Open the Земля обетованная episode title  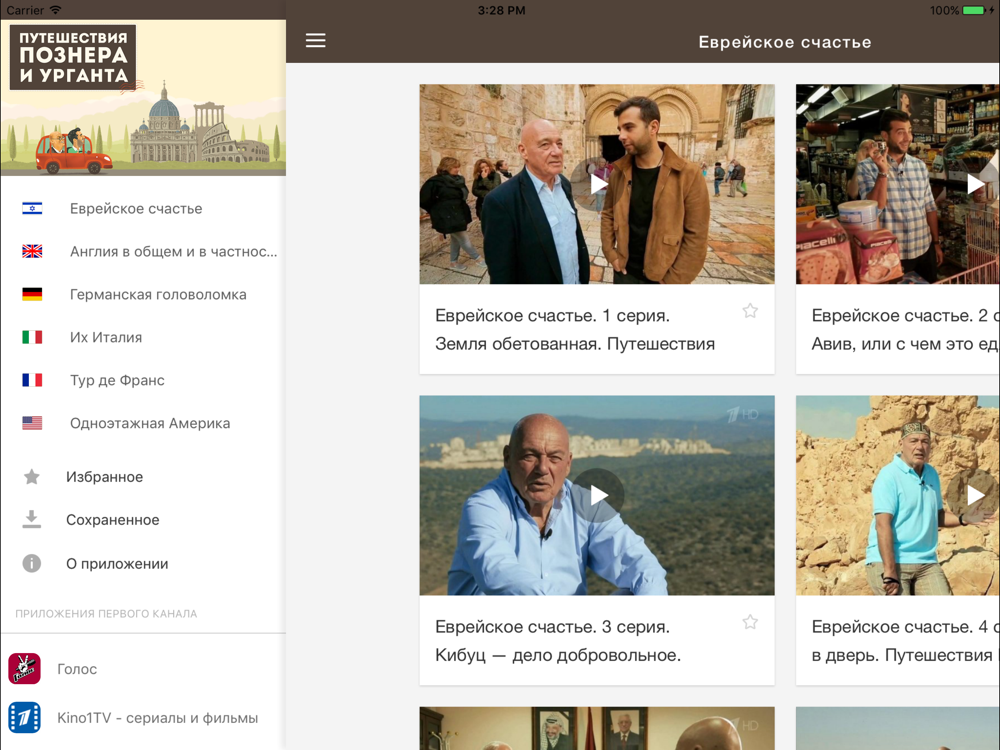pyautogui.click(x=575, y=330)
